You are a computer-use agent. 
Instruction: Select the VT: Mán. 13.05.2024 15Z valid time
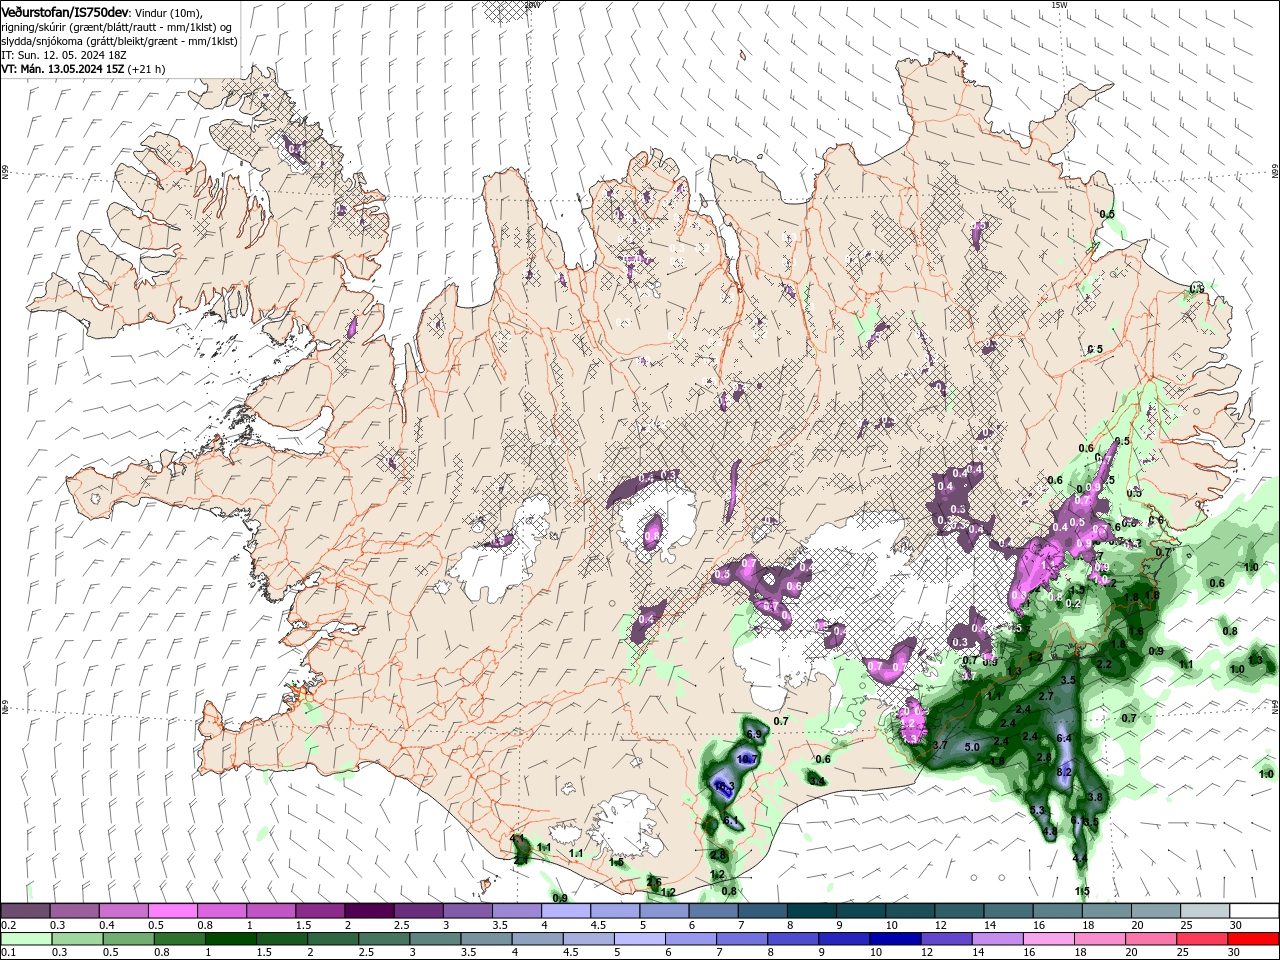(x=63, y=69)
